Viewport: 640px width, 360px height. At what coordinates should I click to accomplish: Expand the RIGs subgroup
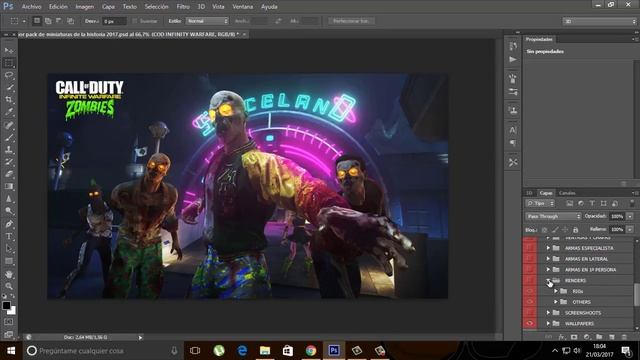556,291
